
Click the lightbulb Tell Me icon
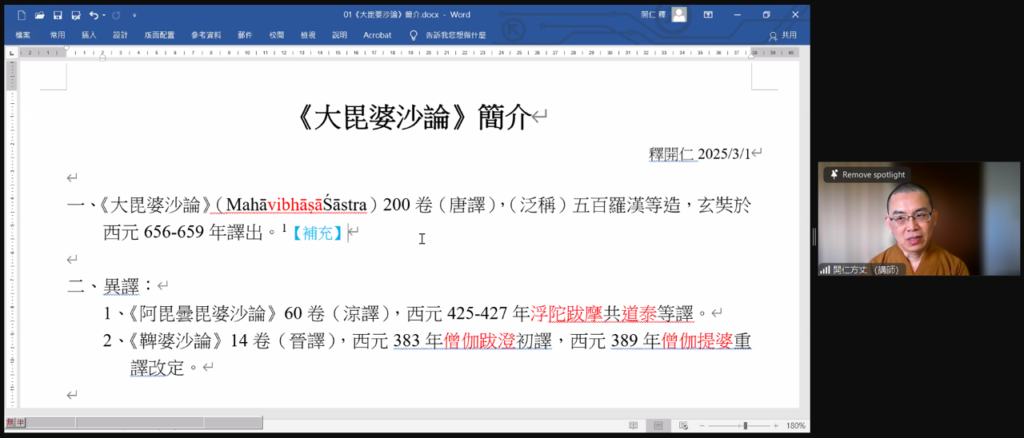coord(413,34)
